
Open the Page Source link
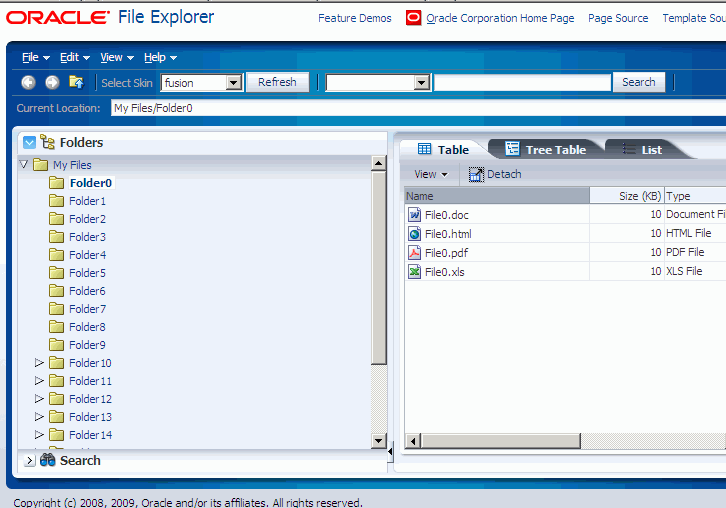pos(618,18)
